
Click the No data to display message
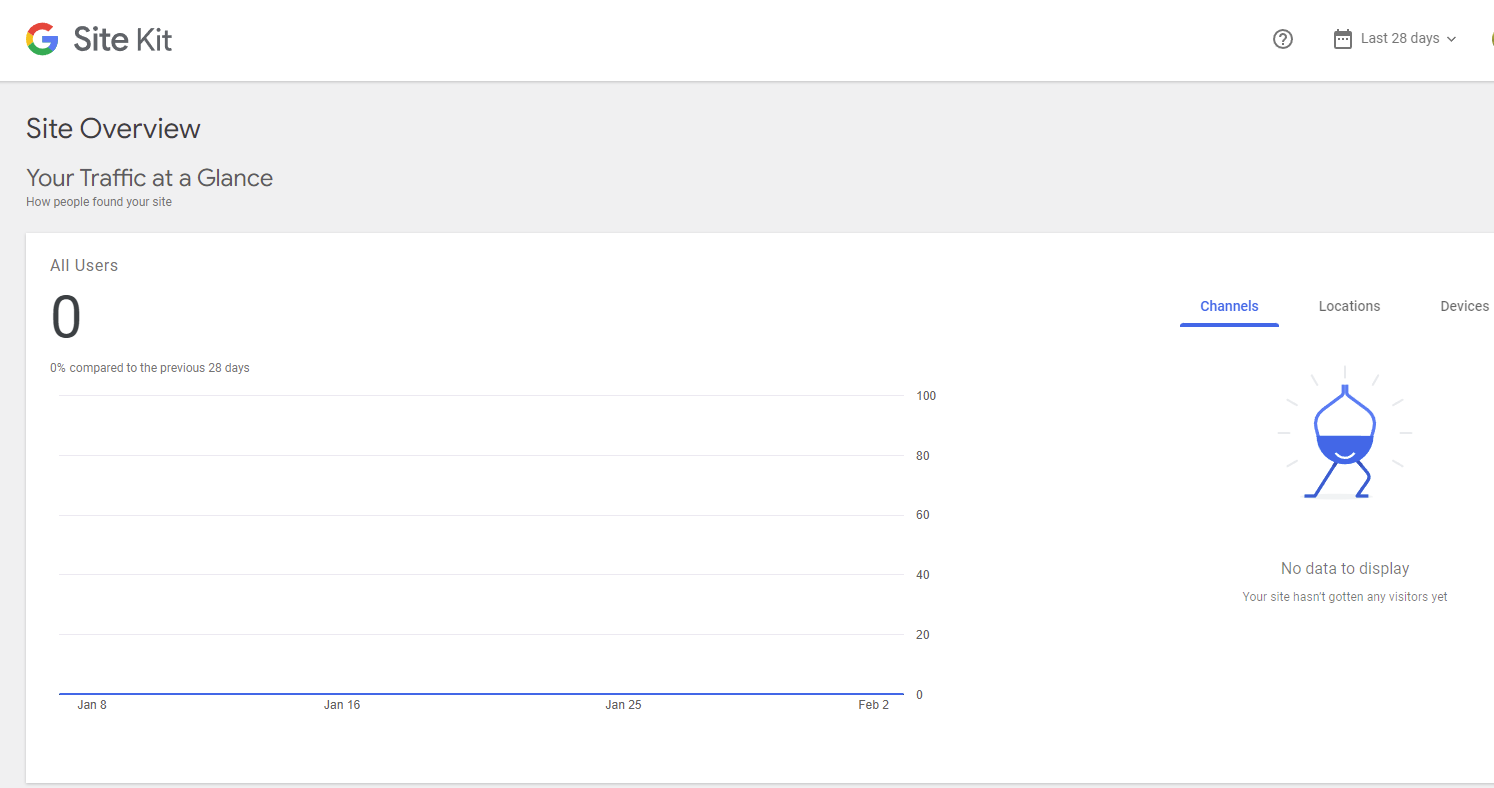(1345, 568)
